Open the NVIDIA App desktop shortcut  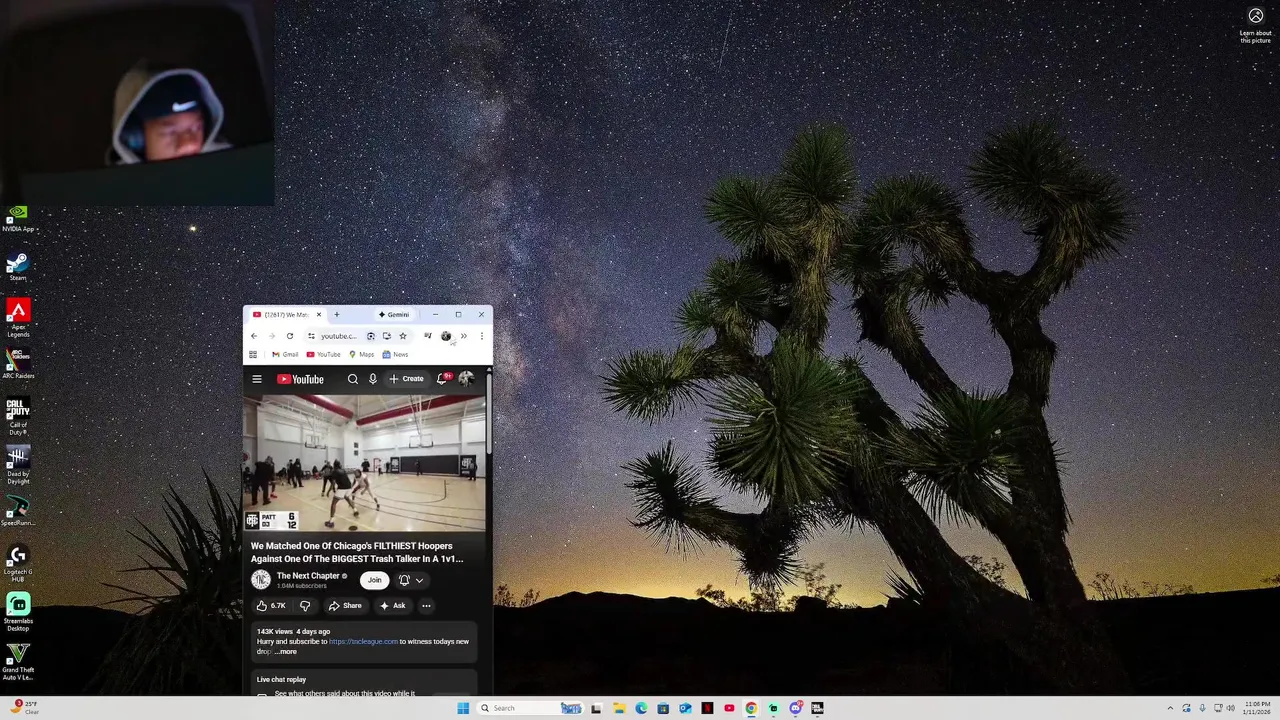point(18,218)
